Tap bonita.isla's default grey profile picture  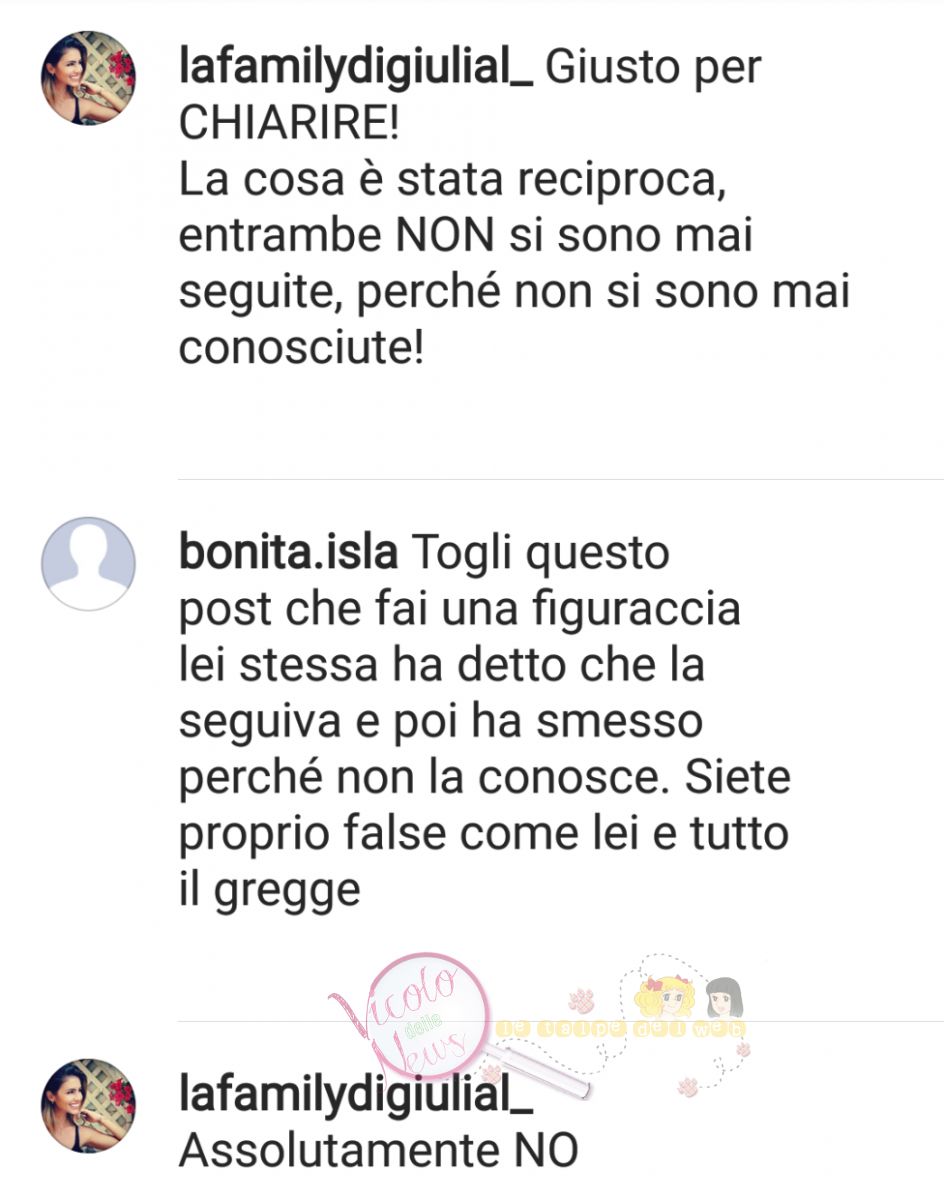(x=88, y=563)
